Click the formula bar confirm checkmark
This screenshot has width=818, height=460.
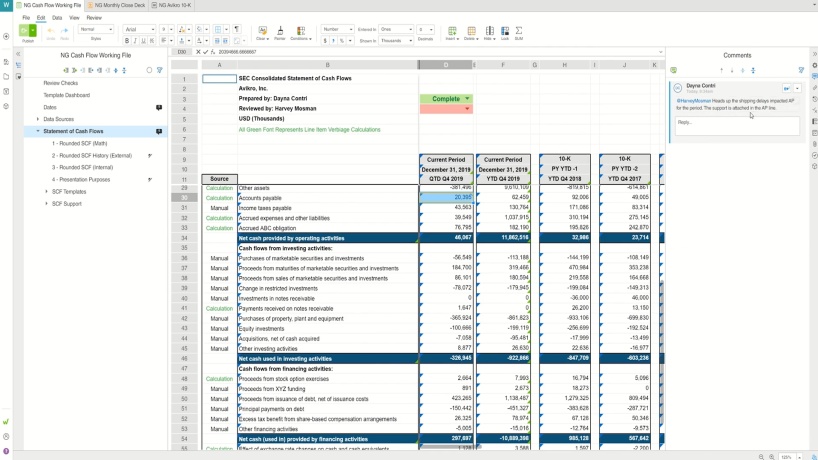coord(206,52)
